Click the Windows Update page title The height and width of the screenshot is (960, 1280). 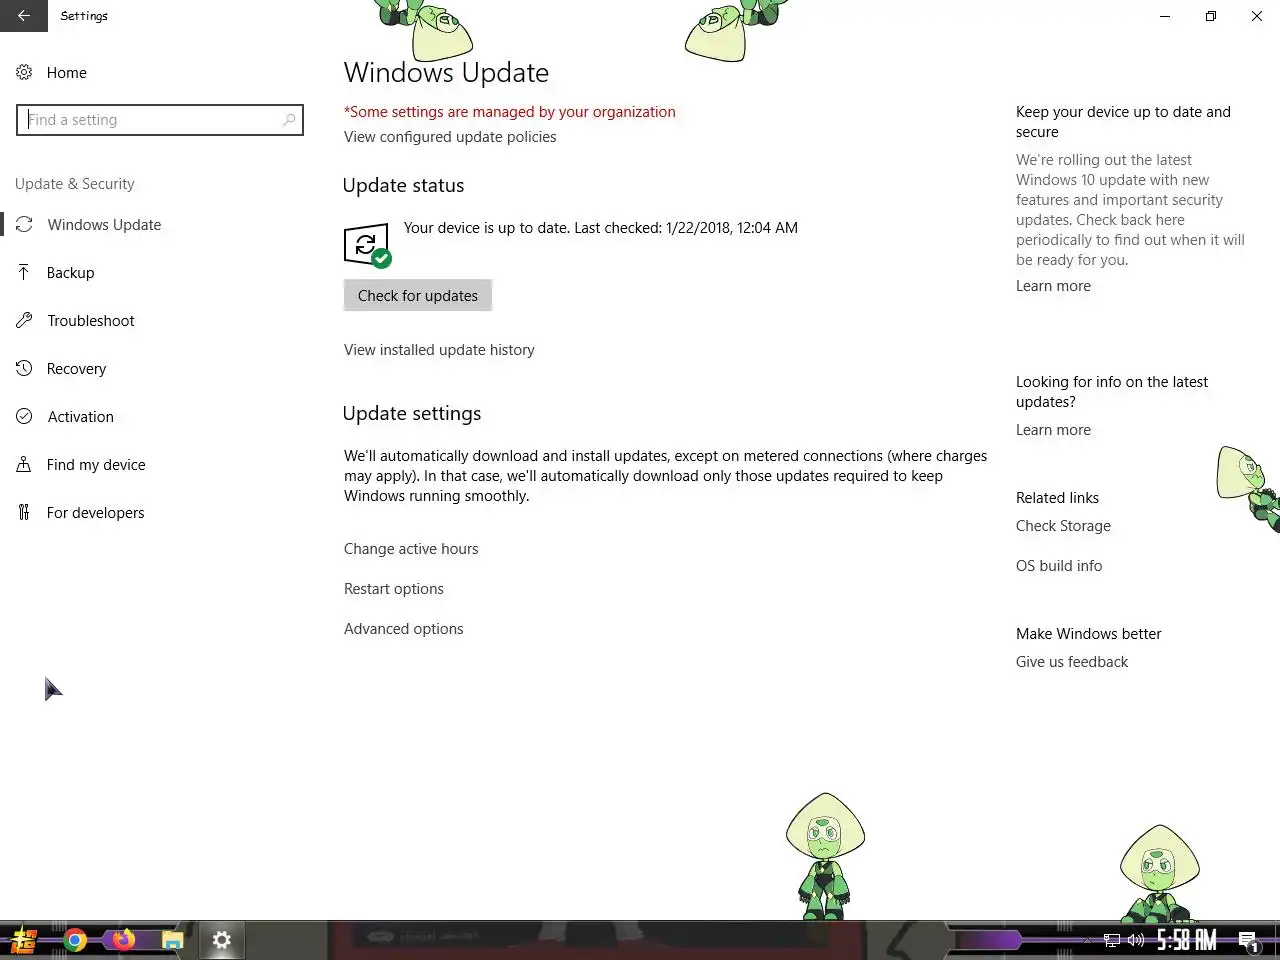[x=446, y=73]
